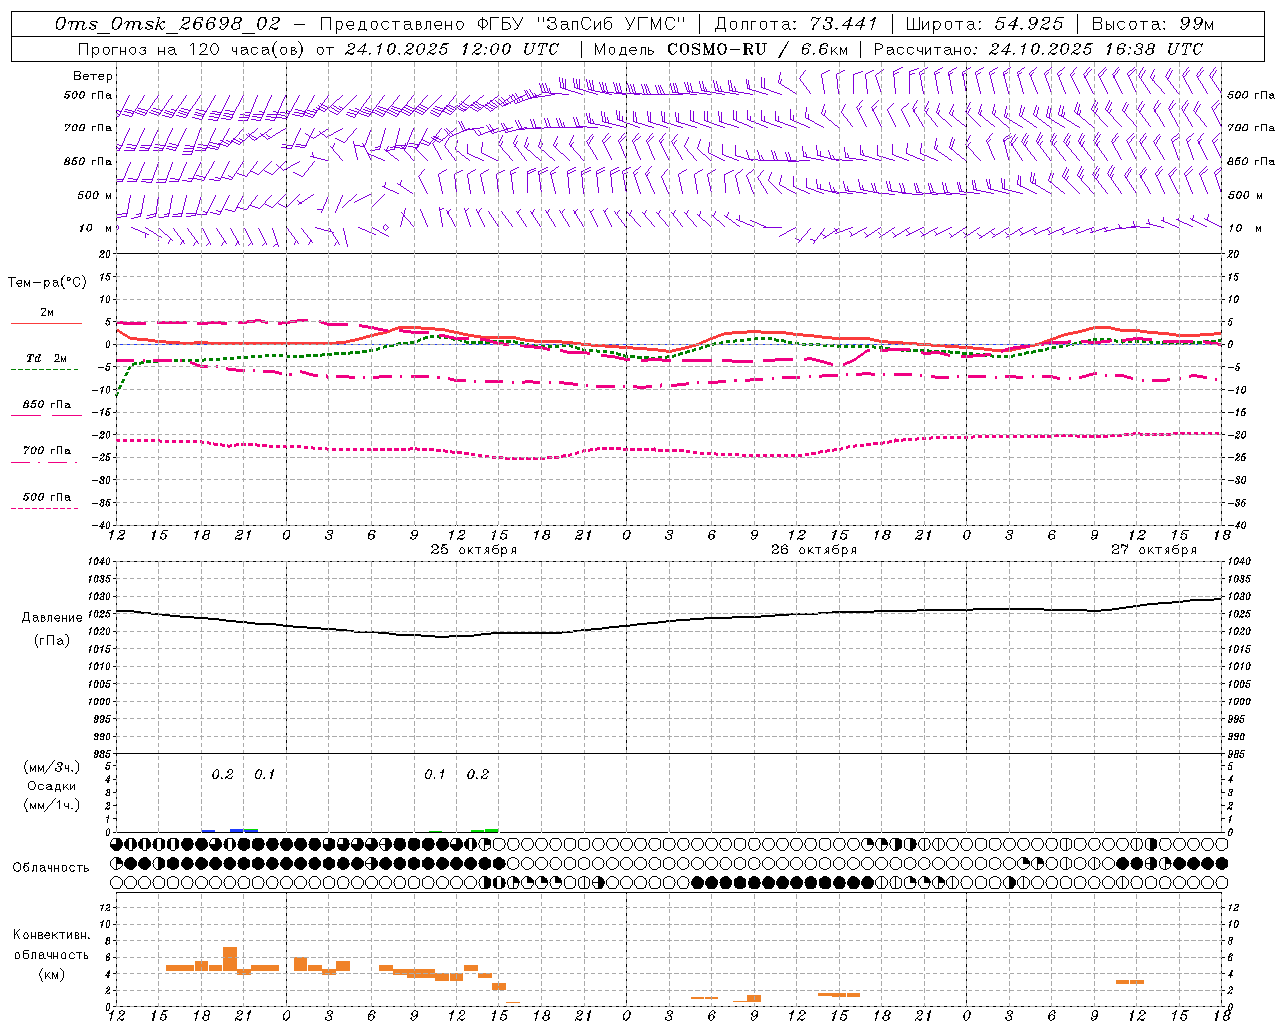Select the 'Долгота: 73.441' header value
This screenshot has height=1024, width=1280.
tap(795, 24)
